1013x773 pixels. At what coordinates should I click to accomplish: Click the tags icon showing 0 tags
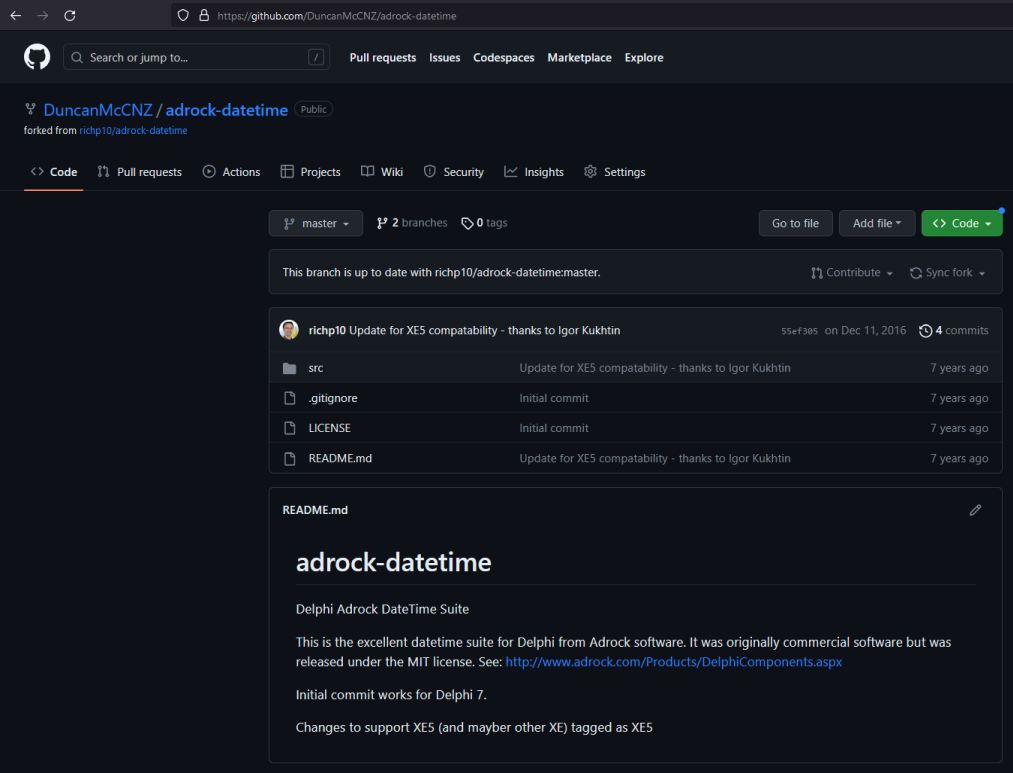pyautogui.click(x=467, y=223)
